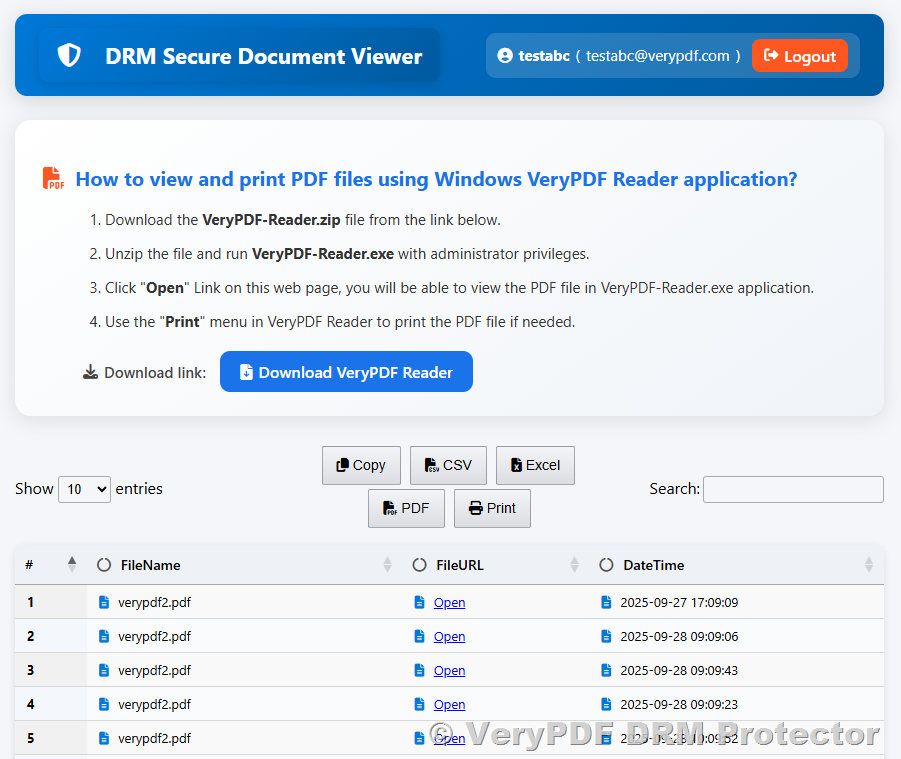This screenshot has width=901, height=759.
Task: Click file icon next to row 1 verypdf2.pdf
Action: pyautogui.click(x=104, y=602)
